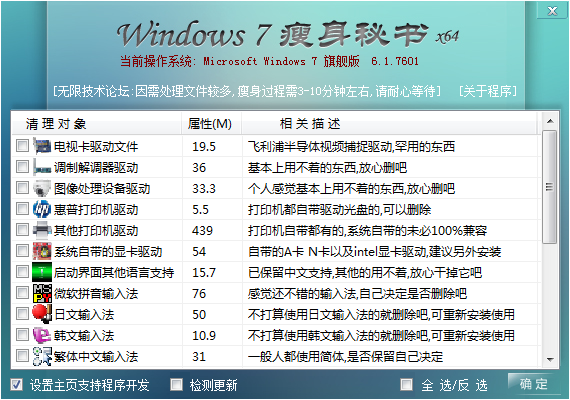Click the imaging device camera icon (图像处理设备驱动)

pos(42,188)
